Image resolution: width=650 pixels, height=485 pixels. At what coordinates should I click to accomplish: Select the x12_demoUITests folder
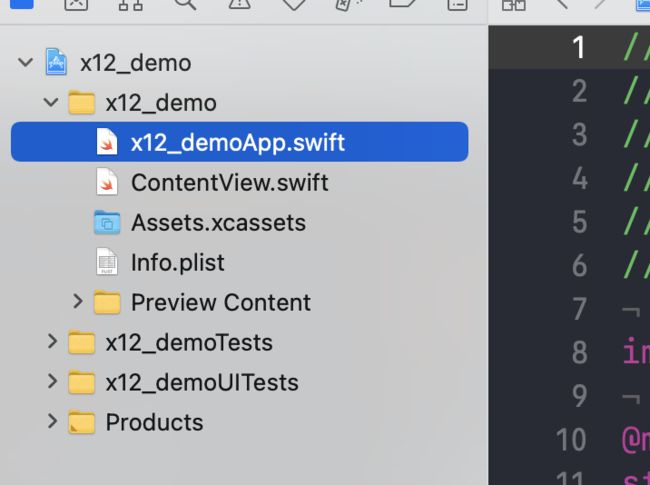pos(240,382)
